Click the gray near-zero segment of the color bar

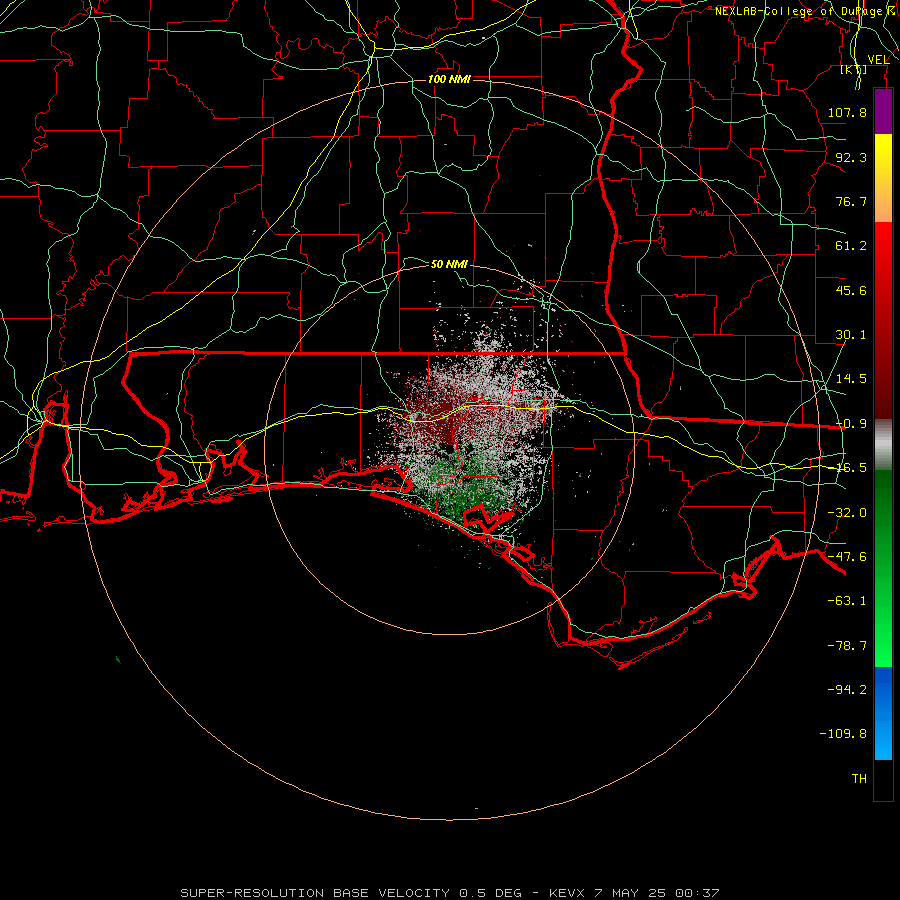(883, 445)
